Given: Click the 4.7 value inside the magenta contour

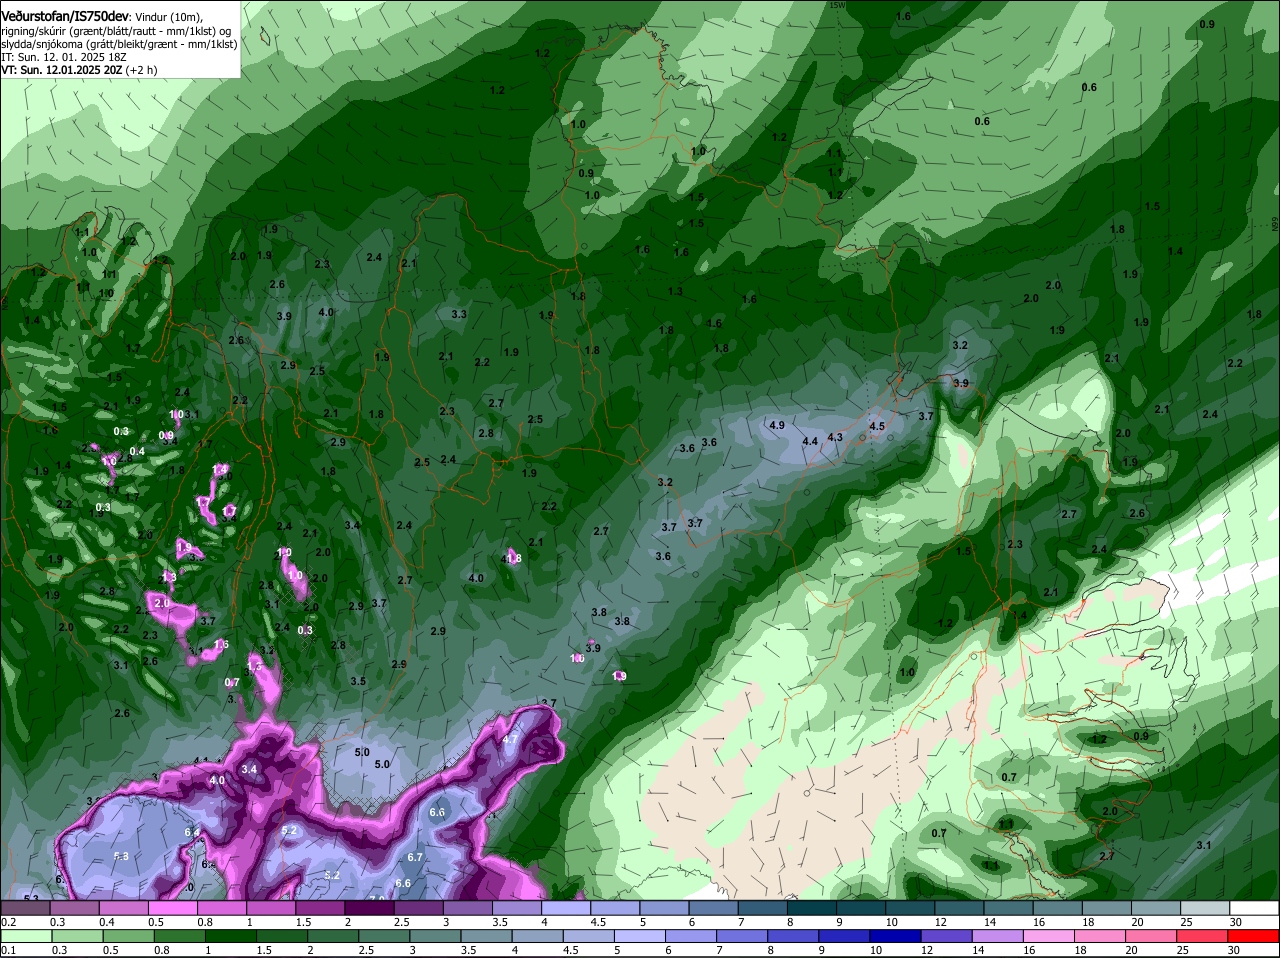Looking at the screenshot, I should [509, 740].
